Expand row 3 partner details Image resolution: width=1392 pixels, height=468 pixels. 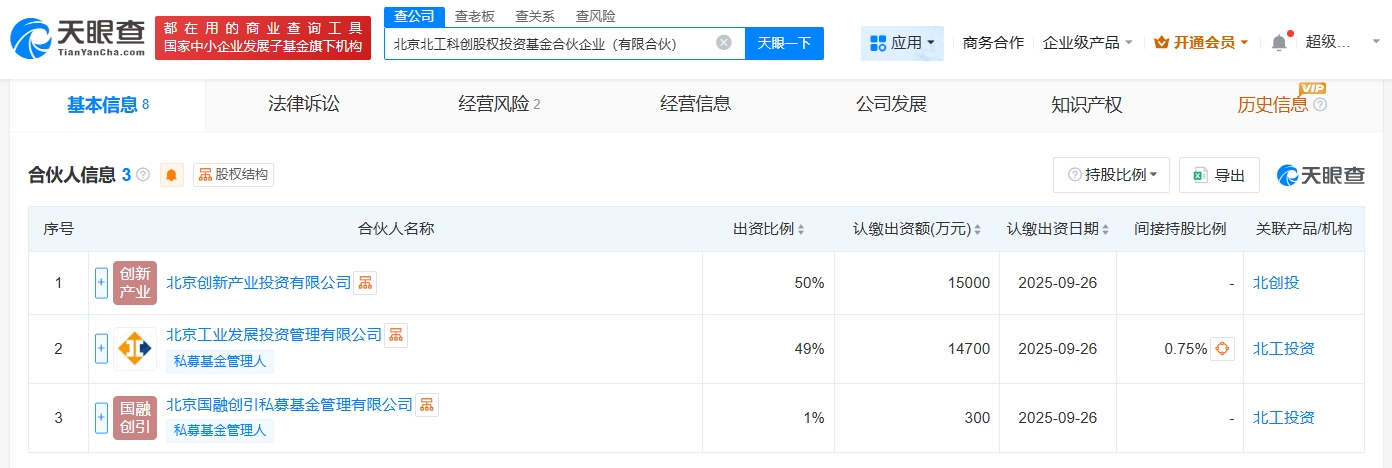tap(101, 418)
